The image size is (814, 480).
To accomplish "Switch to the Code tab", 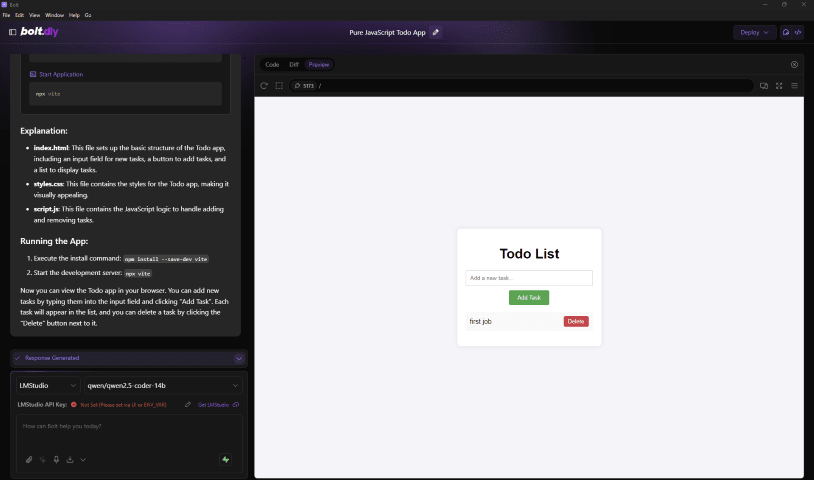I will click(272, 64).
